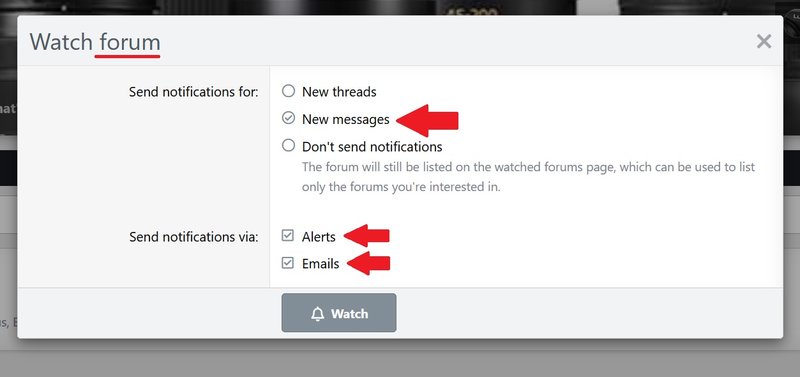Select the New threads radio button
Image resolution: width=800 pixels, height=377 pixels.
pos(289,91)
